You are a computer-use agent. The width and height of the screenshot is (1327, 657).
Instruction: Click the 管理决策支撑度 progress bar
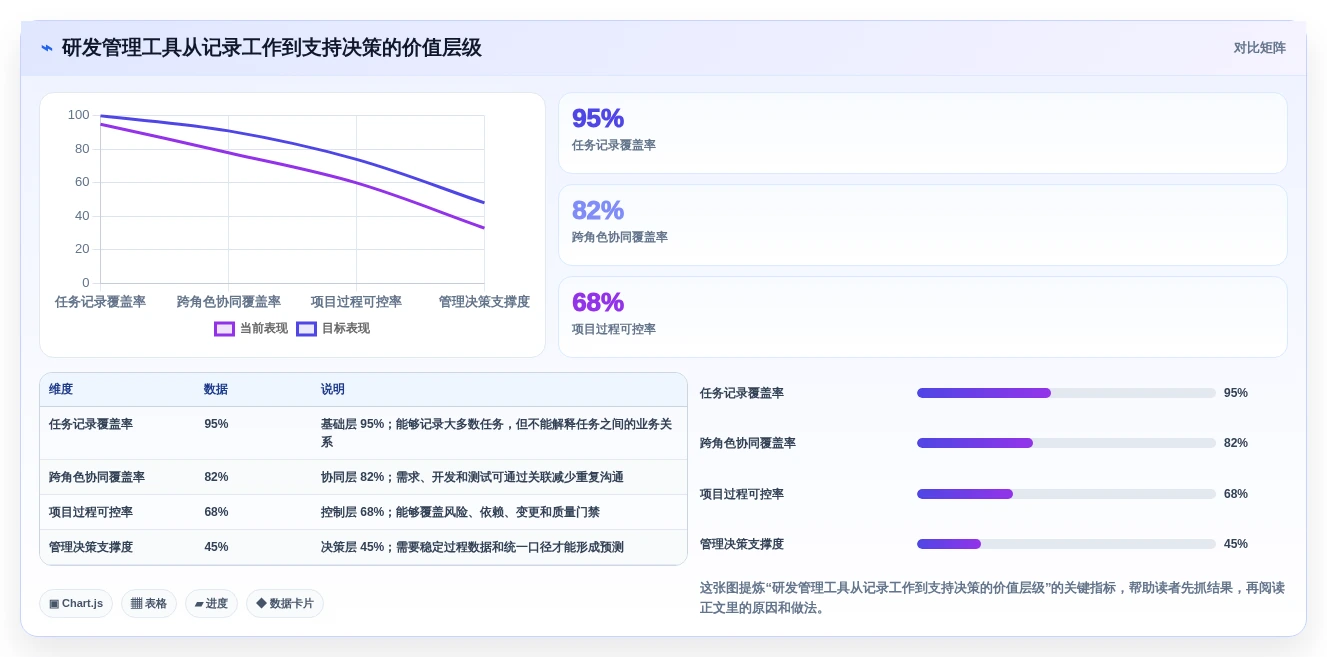coord(1066,544)
